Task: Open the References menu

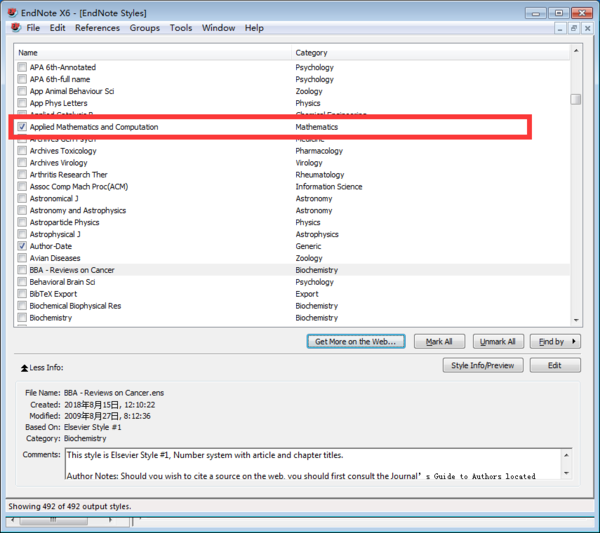Action: coord(97,28)
